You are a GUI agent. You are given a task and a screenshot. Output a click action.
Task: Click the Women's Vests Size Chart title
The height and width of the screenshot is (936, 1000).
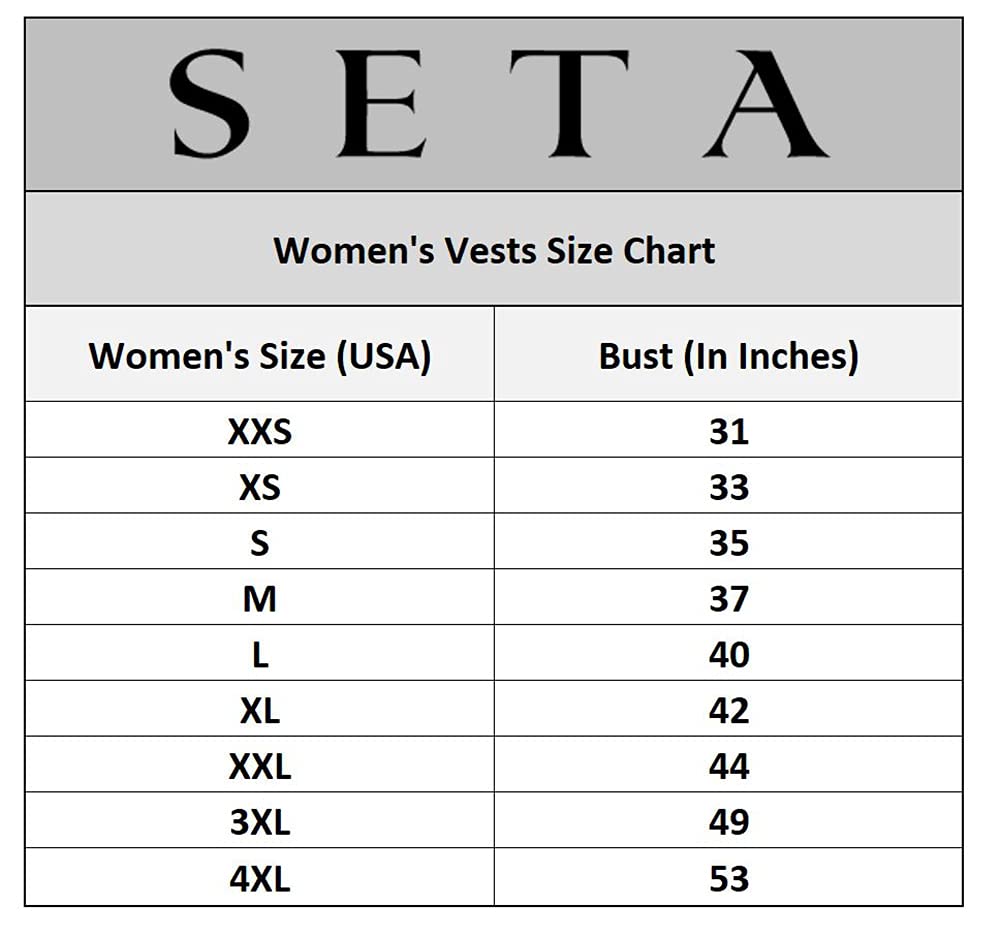[x=494, y=249]
